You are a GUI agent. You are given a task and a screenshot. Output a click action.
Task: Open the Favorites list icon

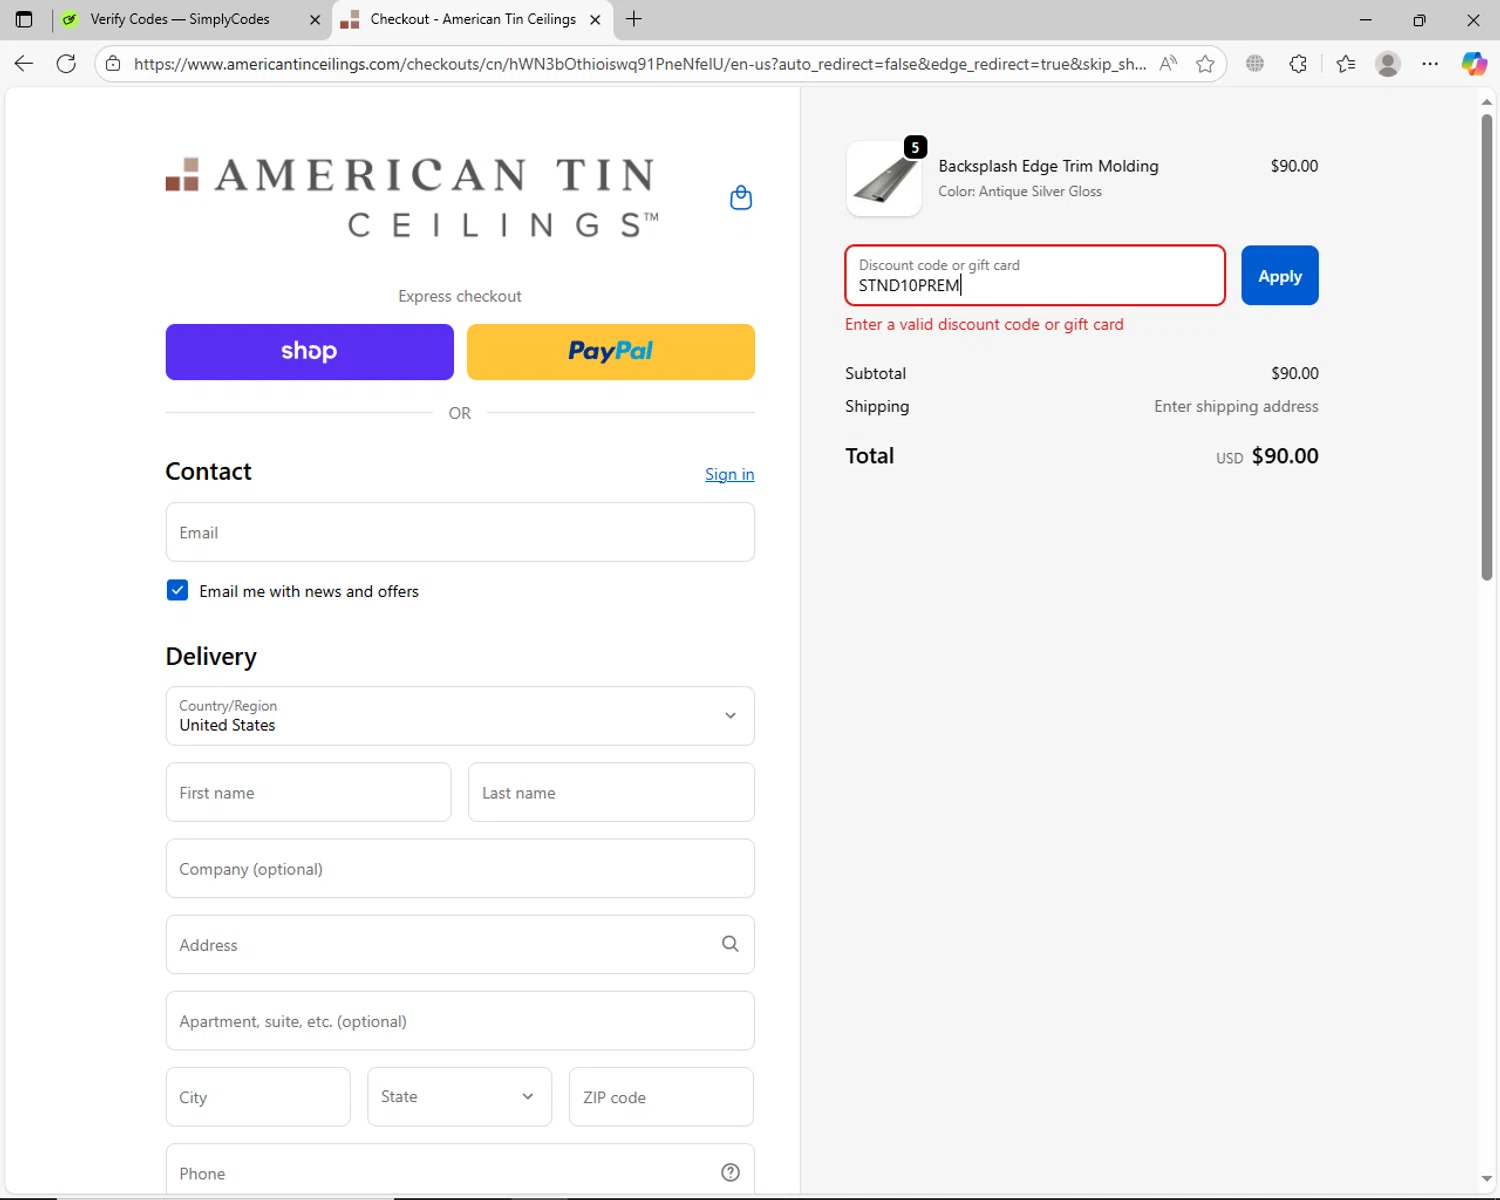[x=1346, y=64]
